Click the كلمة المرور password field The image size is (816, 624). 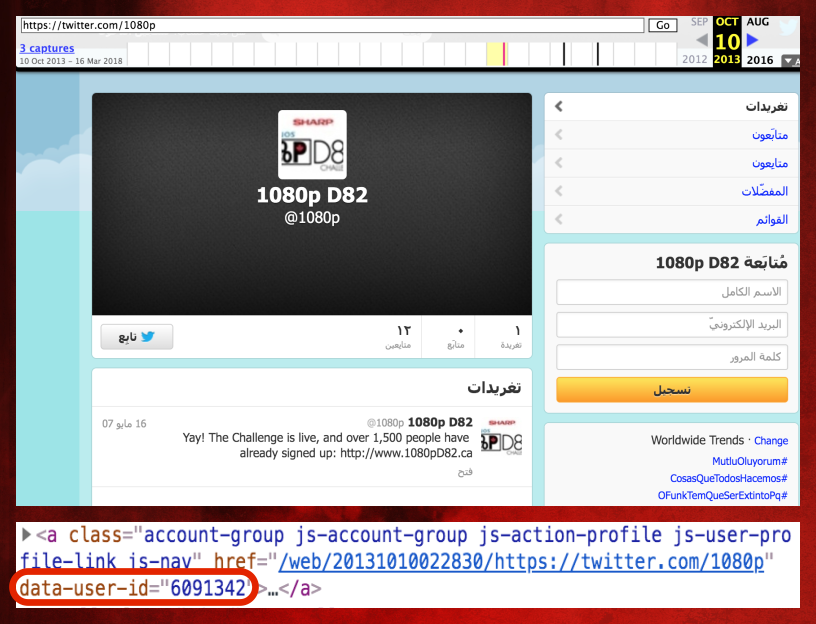coord(672,357)
